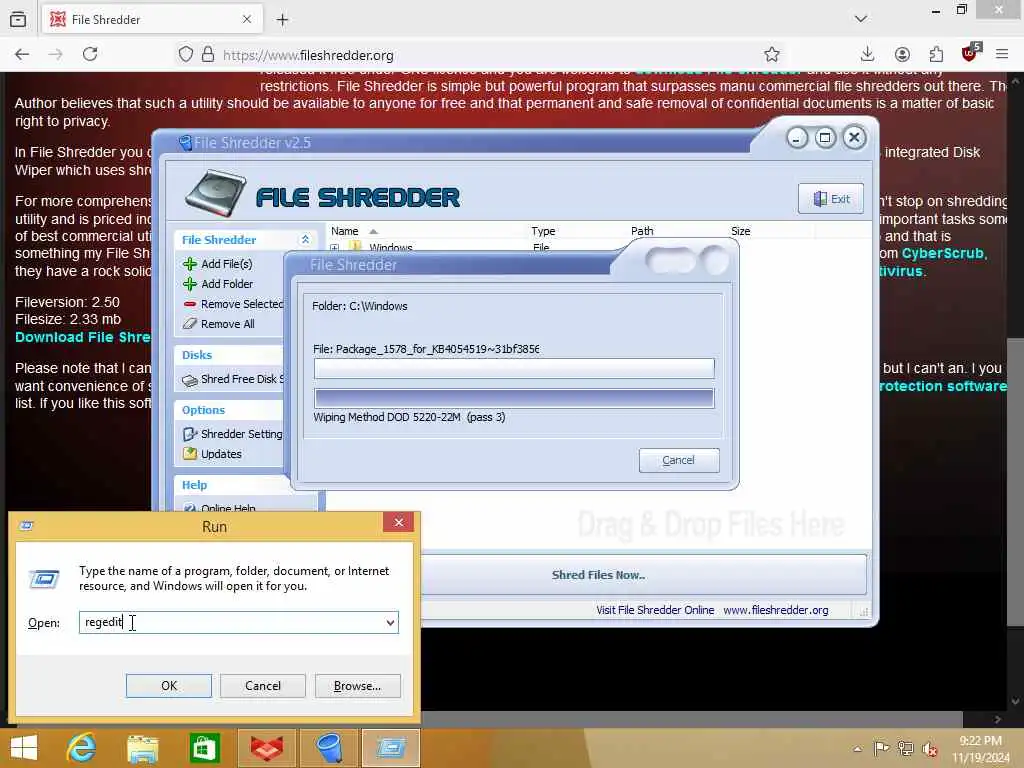Screen dimensions: 1024x768
Task: Click the File Shredder taskbar icon
Action: 328,748
